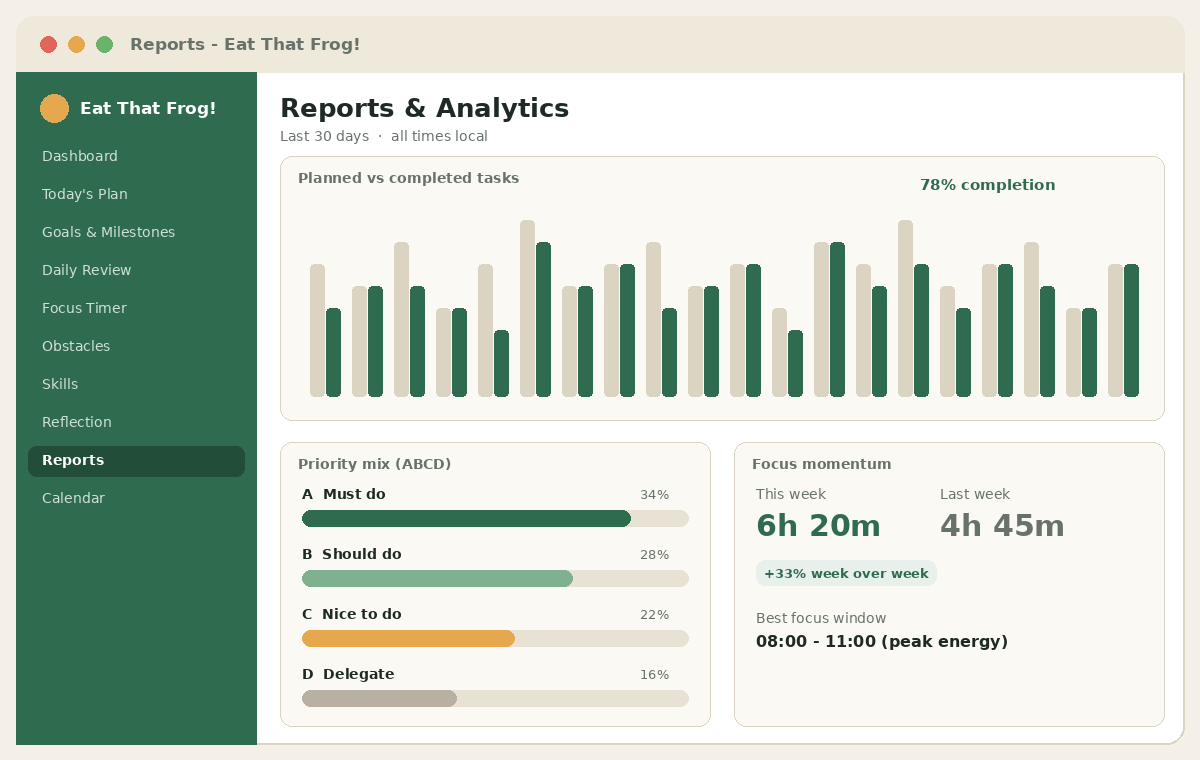Click the Eat That Frog! sidebar title

pyautogui.click(x=148, y=108)
